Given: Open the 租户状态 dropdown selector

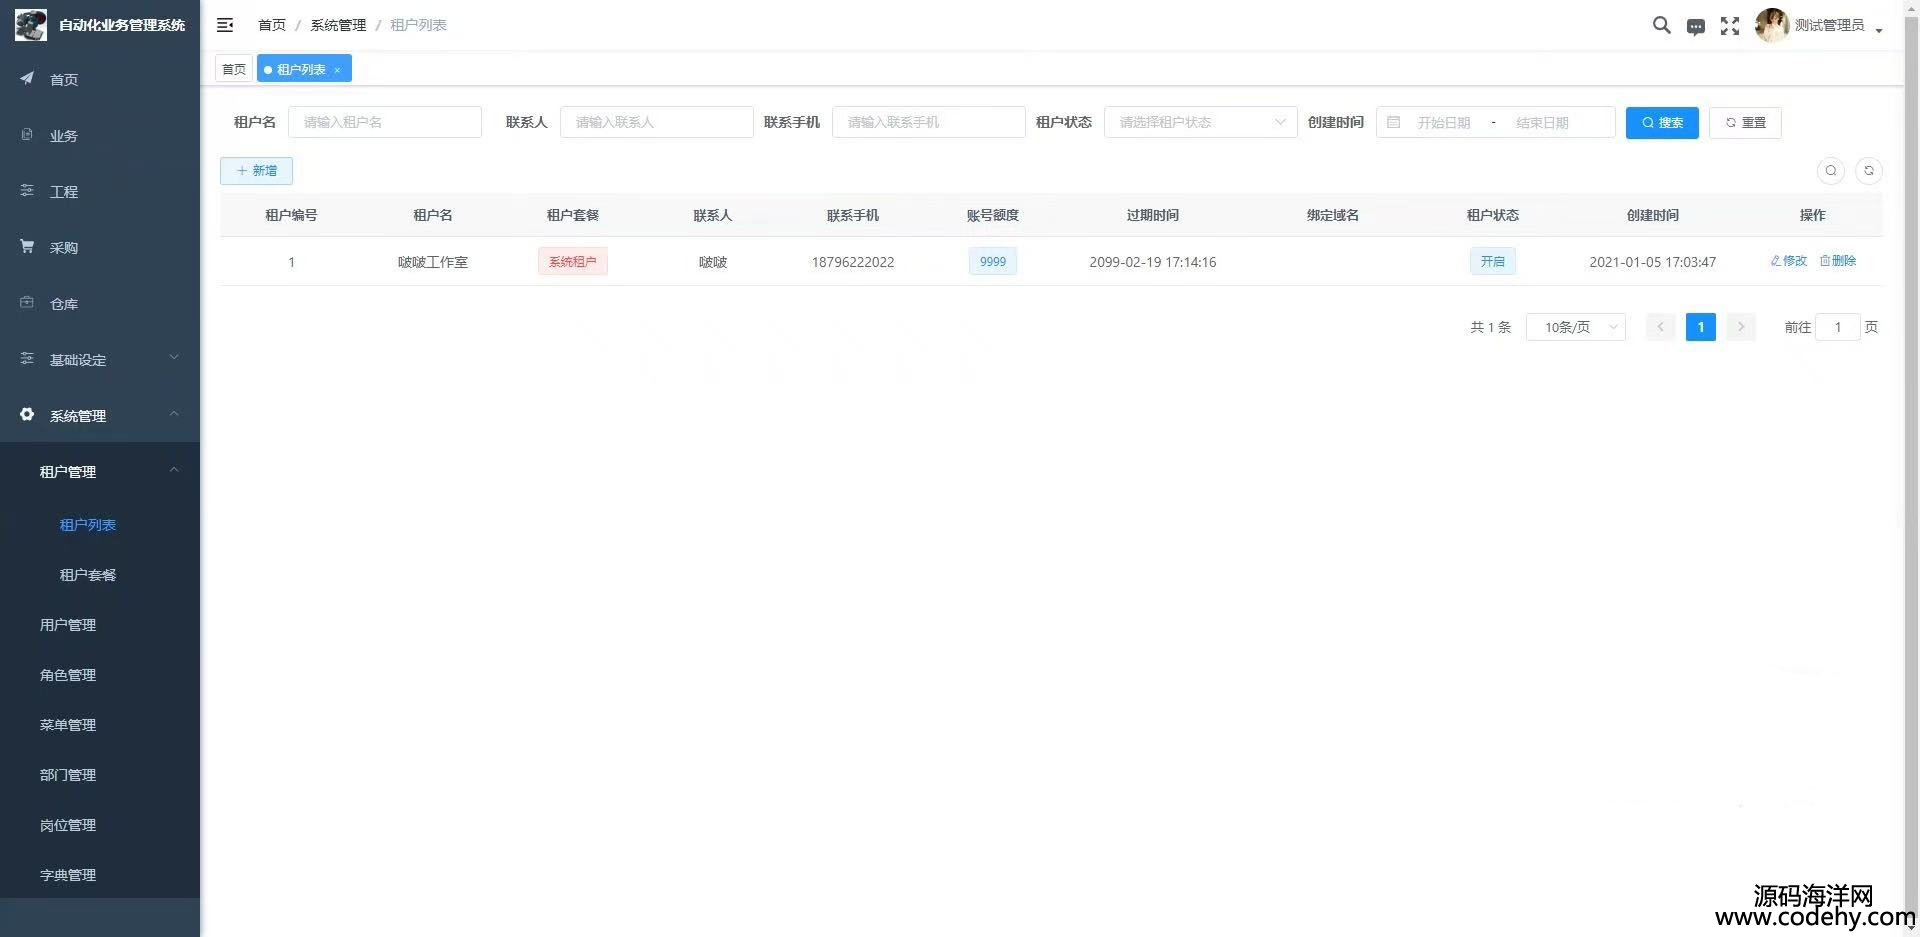Looking at the screenshot, I should (1200, 122).
